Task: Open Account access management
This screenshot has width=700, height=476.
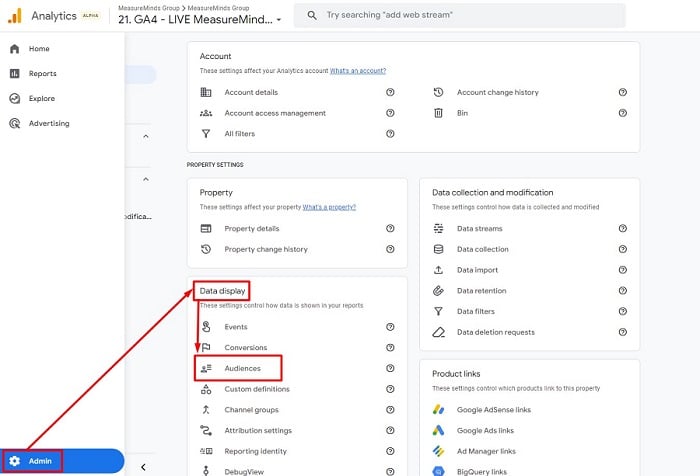Action: (x=275, y=113)
